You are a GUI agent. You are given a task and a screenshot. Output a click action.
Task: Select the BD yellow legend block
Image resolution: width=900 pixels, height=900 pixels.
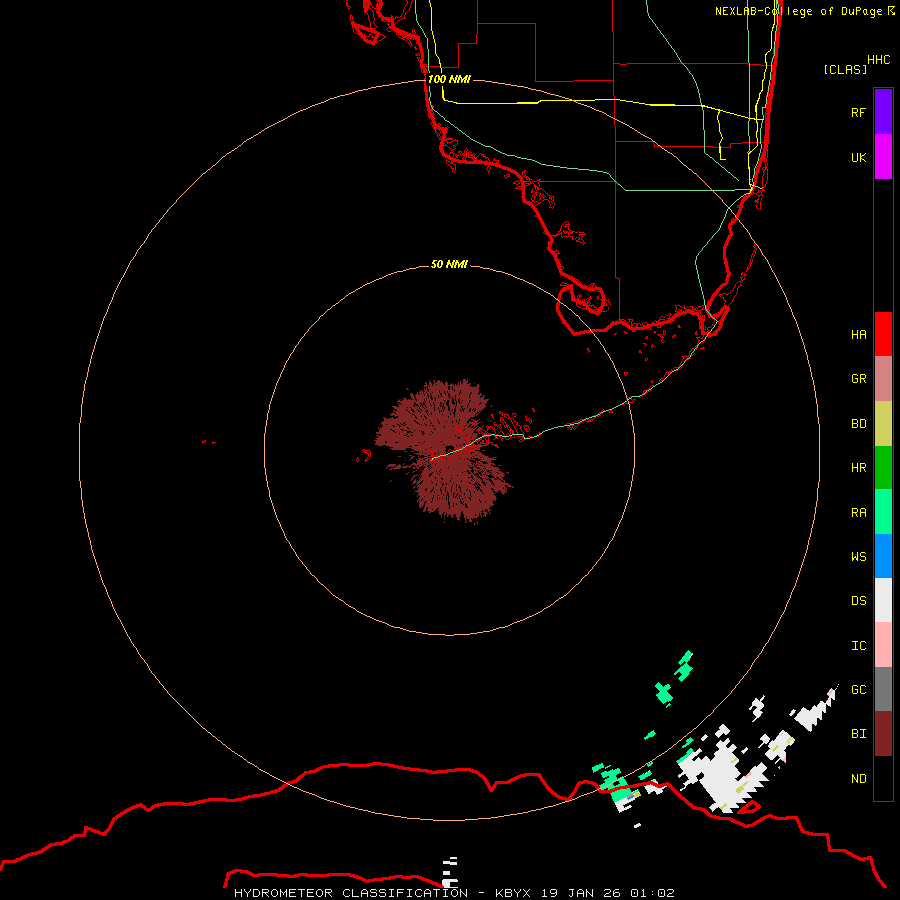pos(883,424)
